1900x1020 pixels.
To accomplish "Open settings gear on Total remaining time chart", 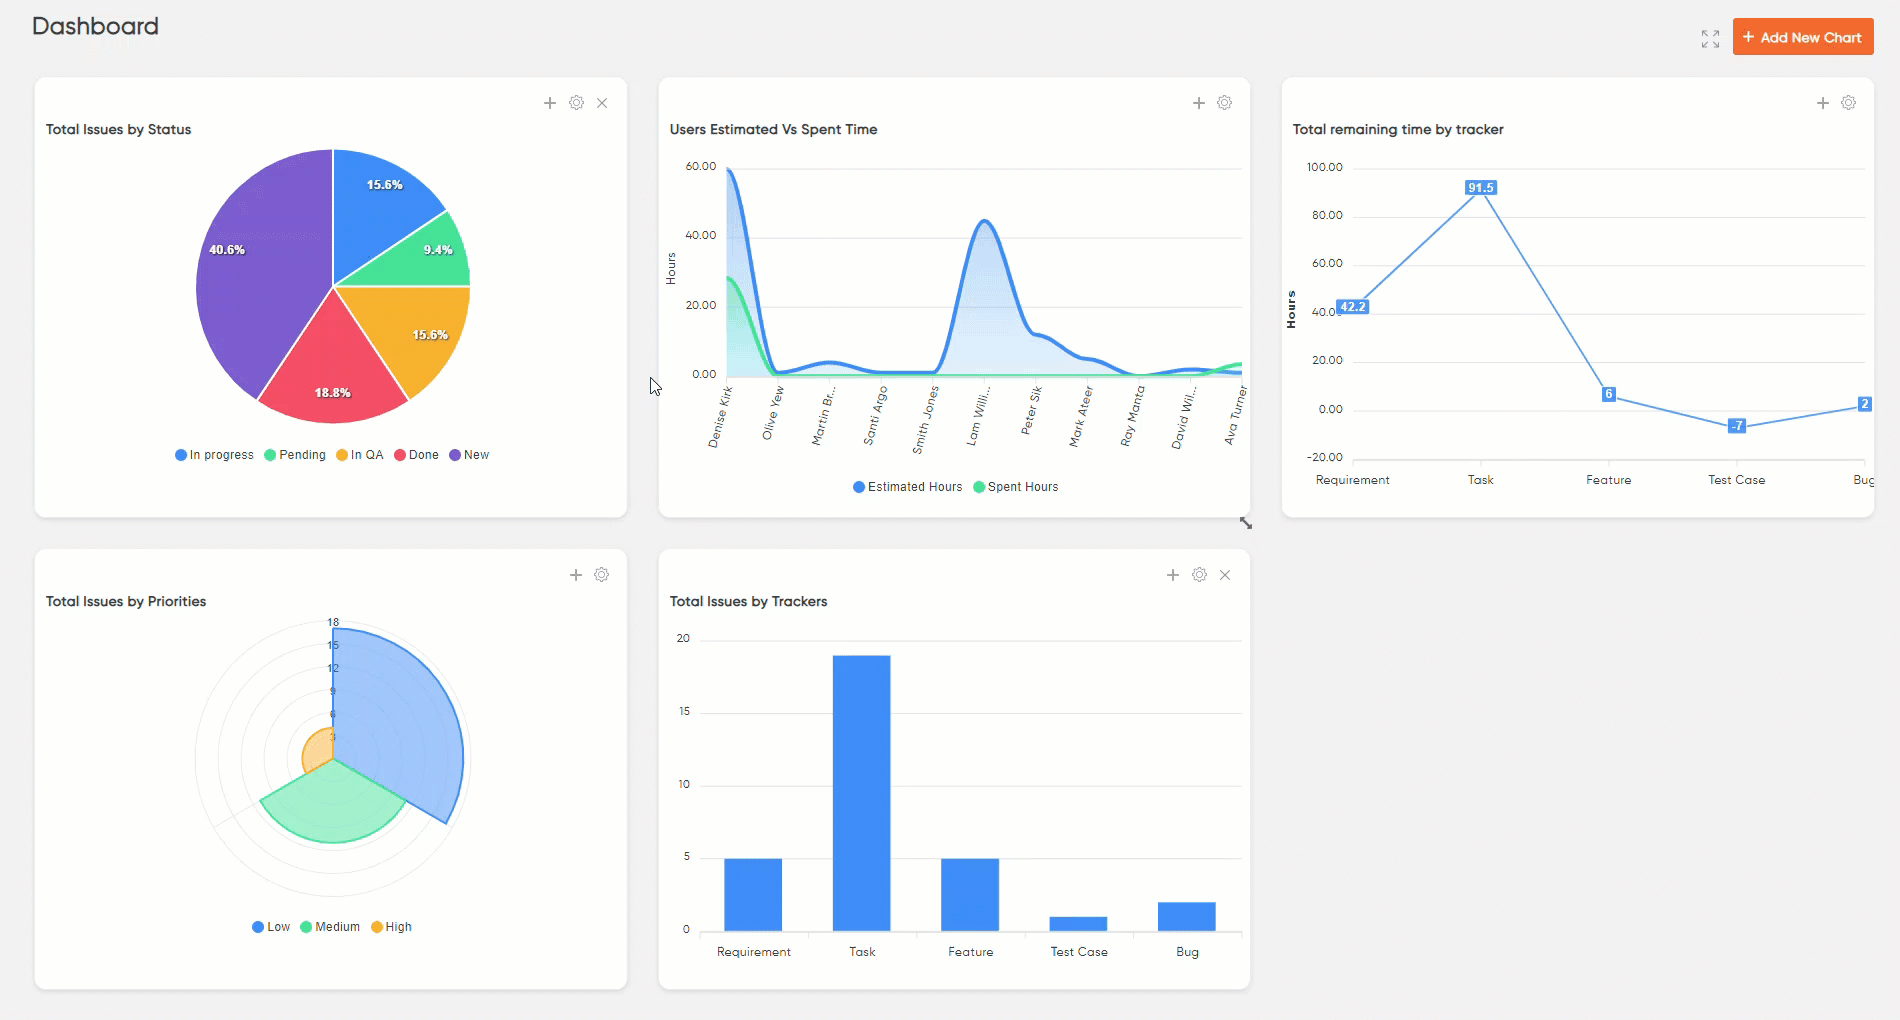I will pyautogui.click(x=1848, y=103).
